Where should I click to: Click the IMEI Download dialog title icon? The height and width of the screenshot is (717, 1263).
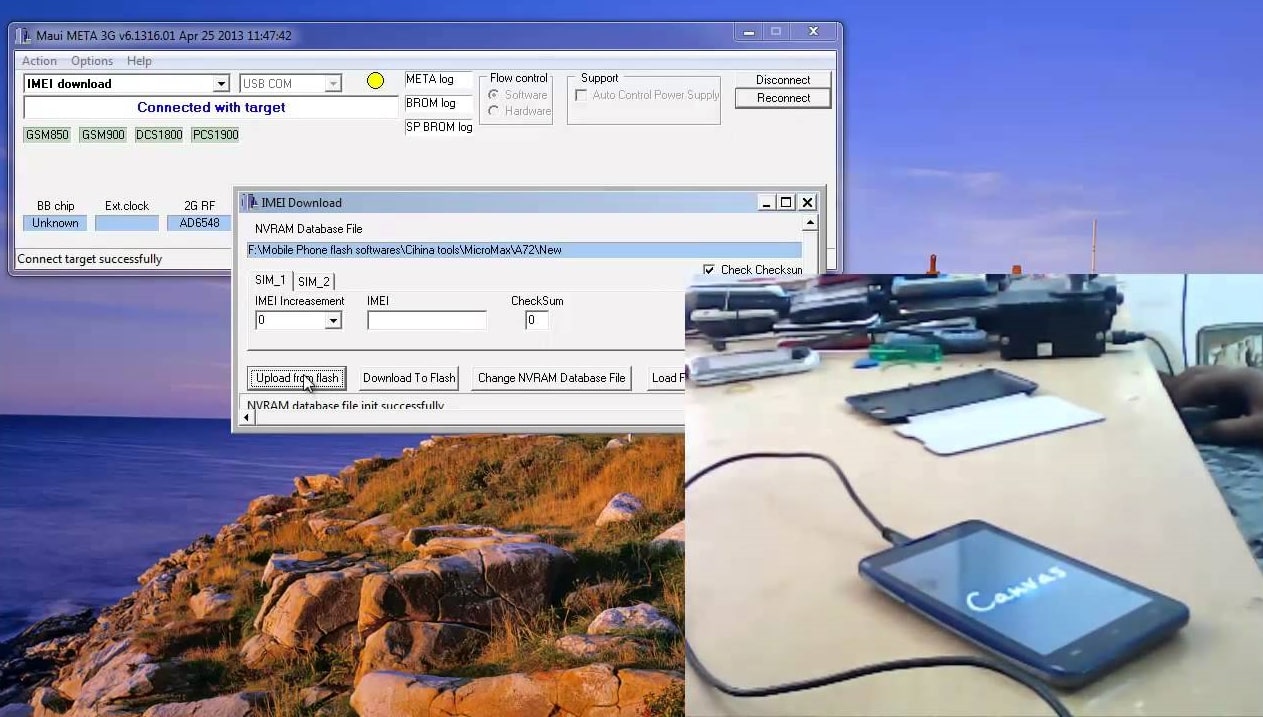coord(251,203)
